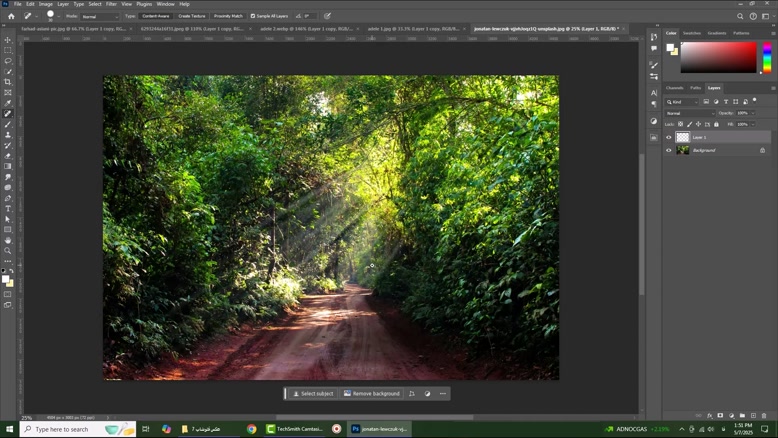Image resolution: width=778 pixels, height=438 pixels.
Task: Select the Path Selection tool
Action: click(x=7, y=219)
